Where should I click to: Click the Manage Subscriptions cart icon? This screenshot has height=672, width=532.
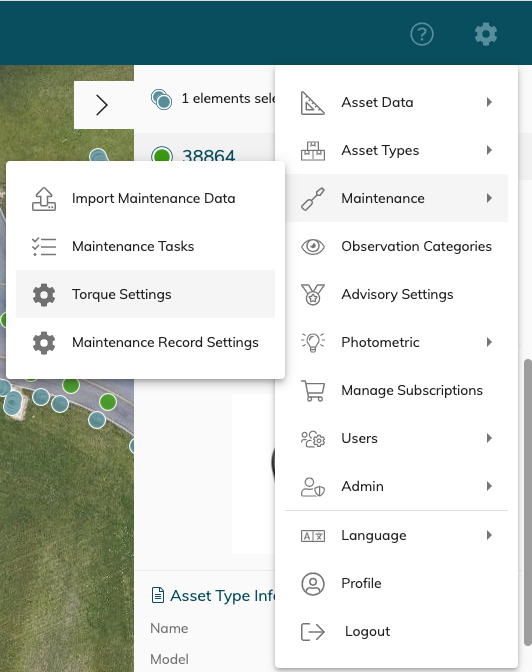(x=313, y=390)
